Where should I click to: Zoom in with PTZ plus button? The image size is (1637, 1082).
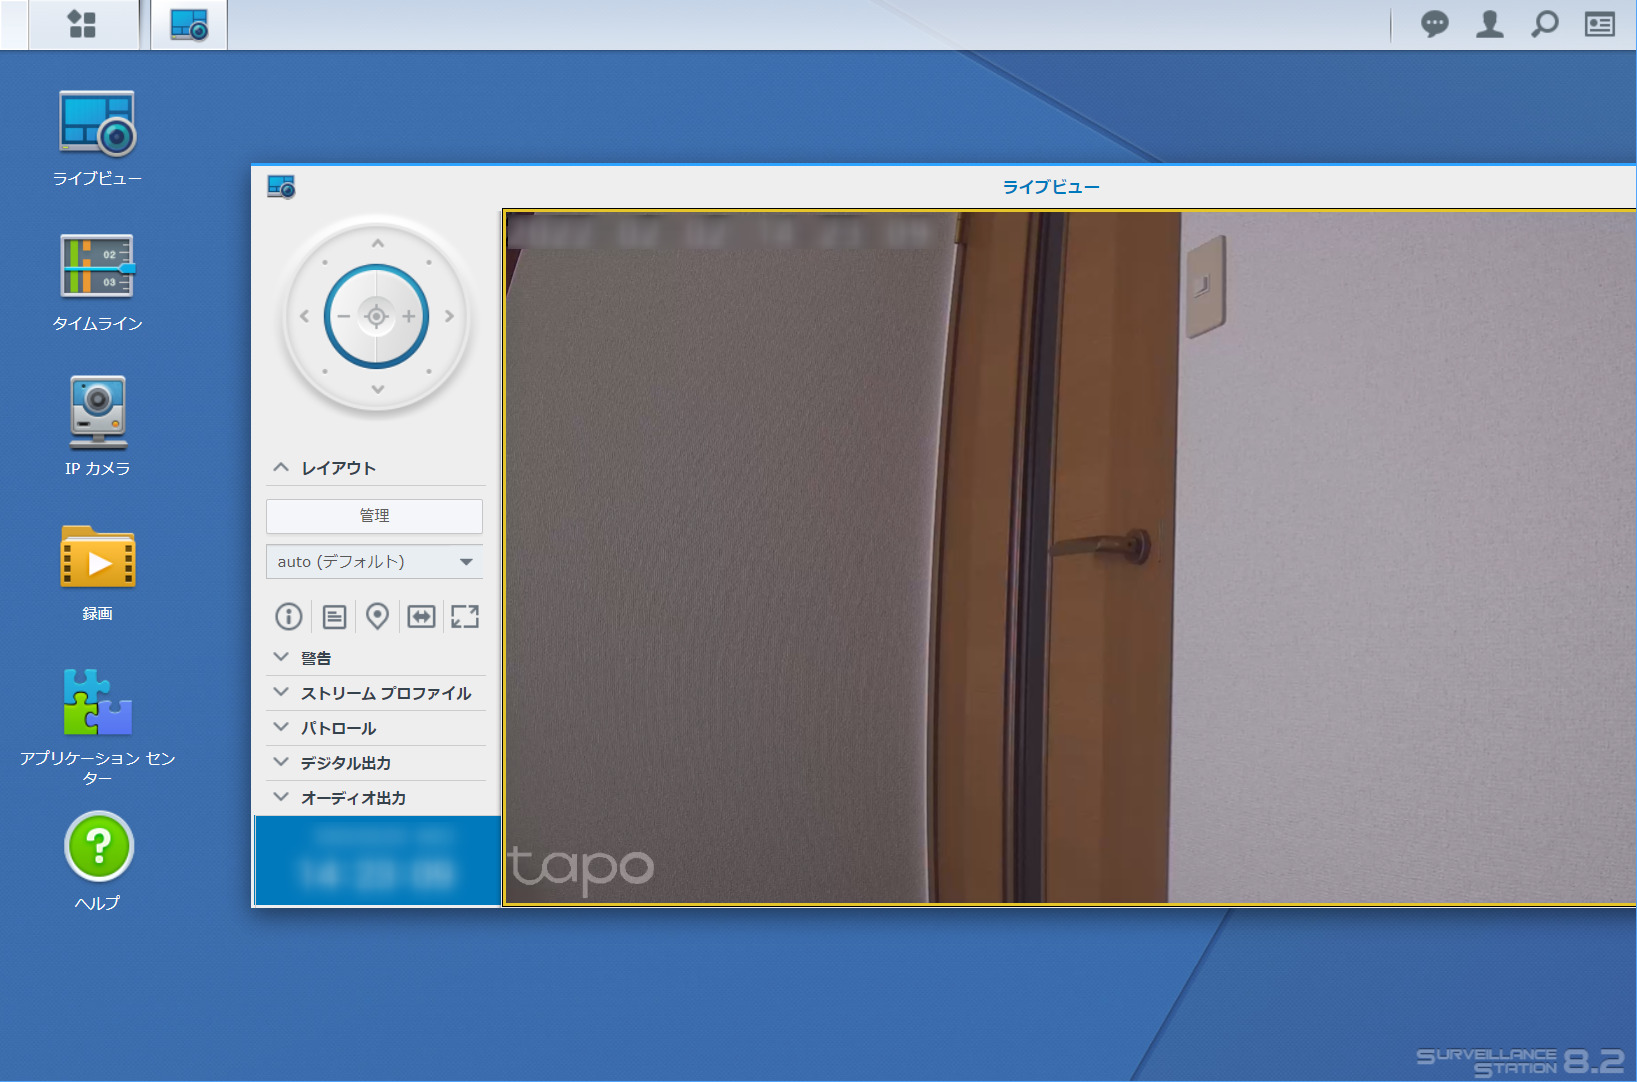(x=409, y=316)
